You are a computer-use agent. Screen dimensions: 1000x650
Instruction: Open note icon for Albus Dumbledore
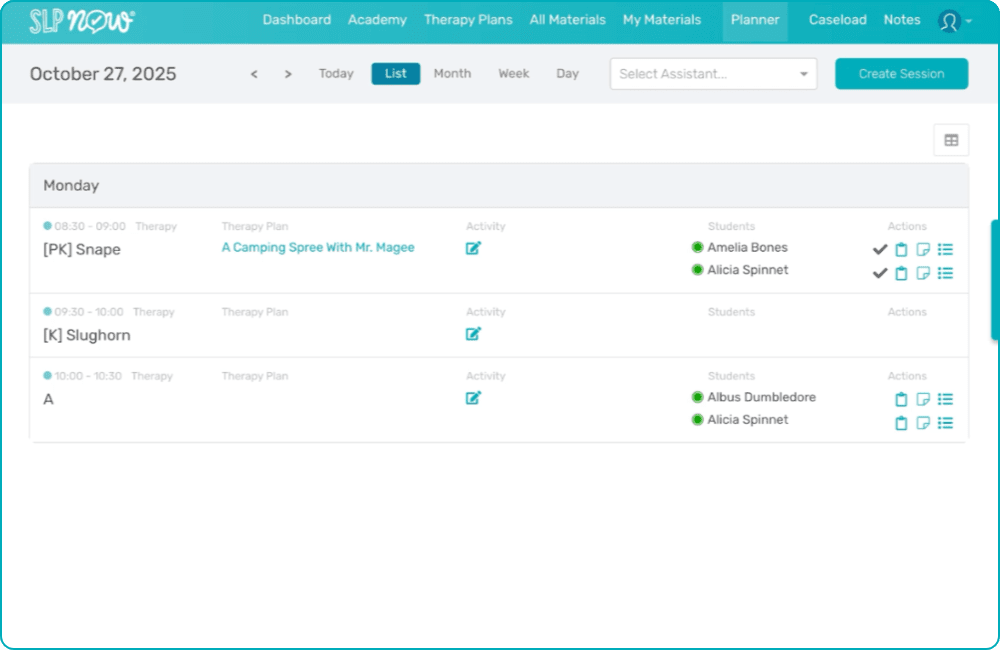click(x=923, y=399)
